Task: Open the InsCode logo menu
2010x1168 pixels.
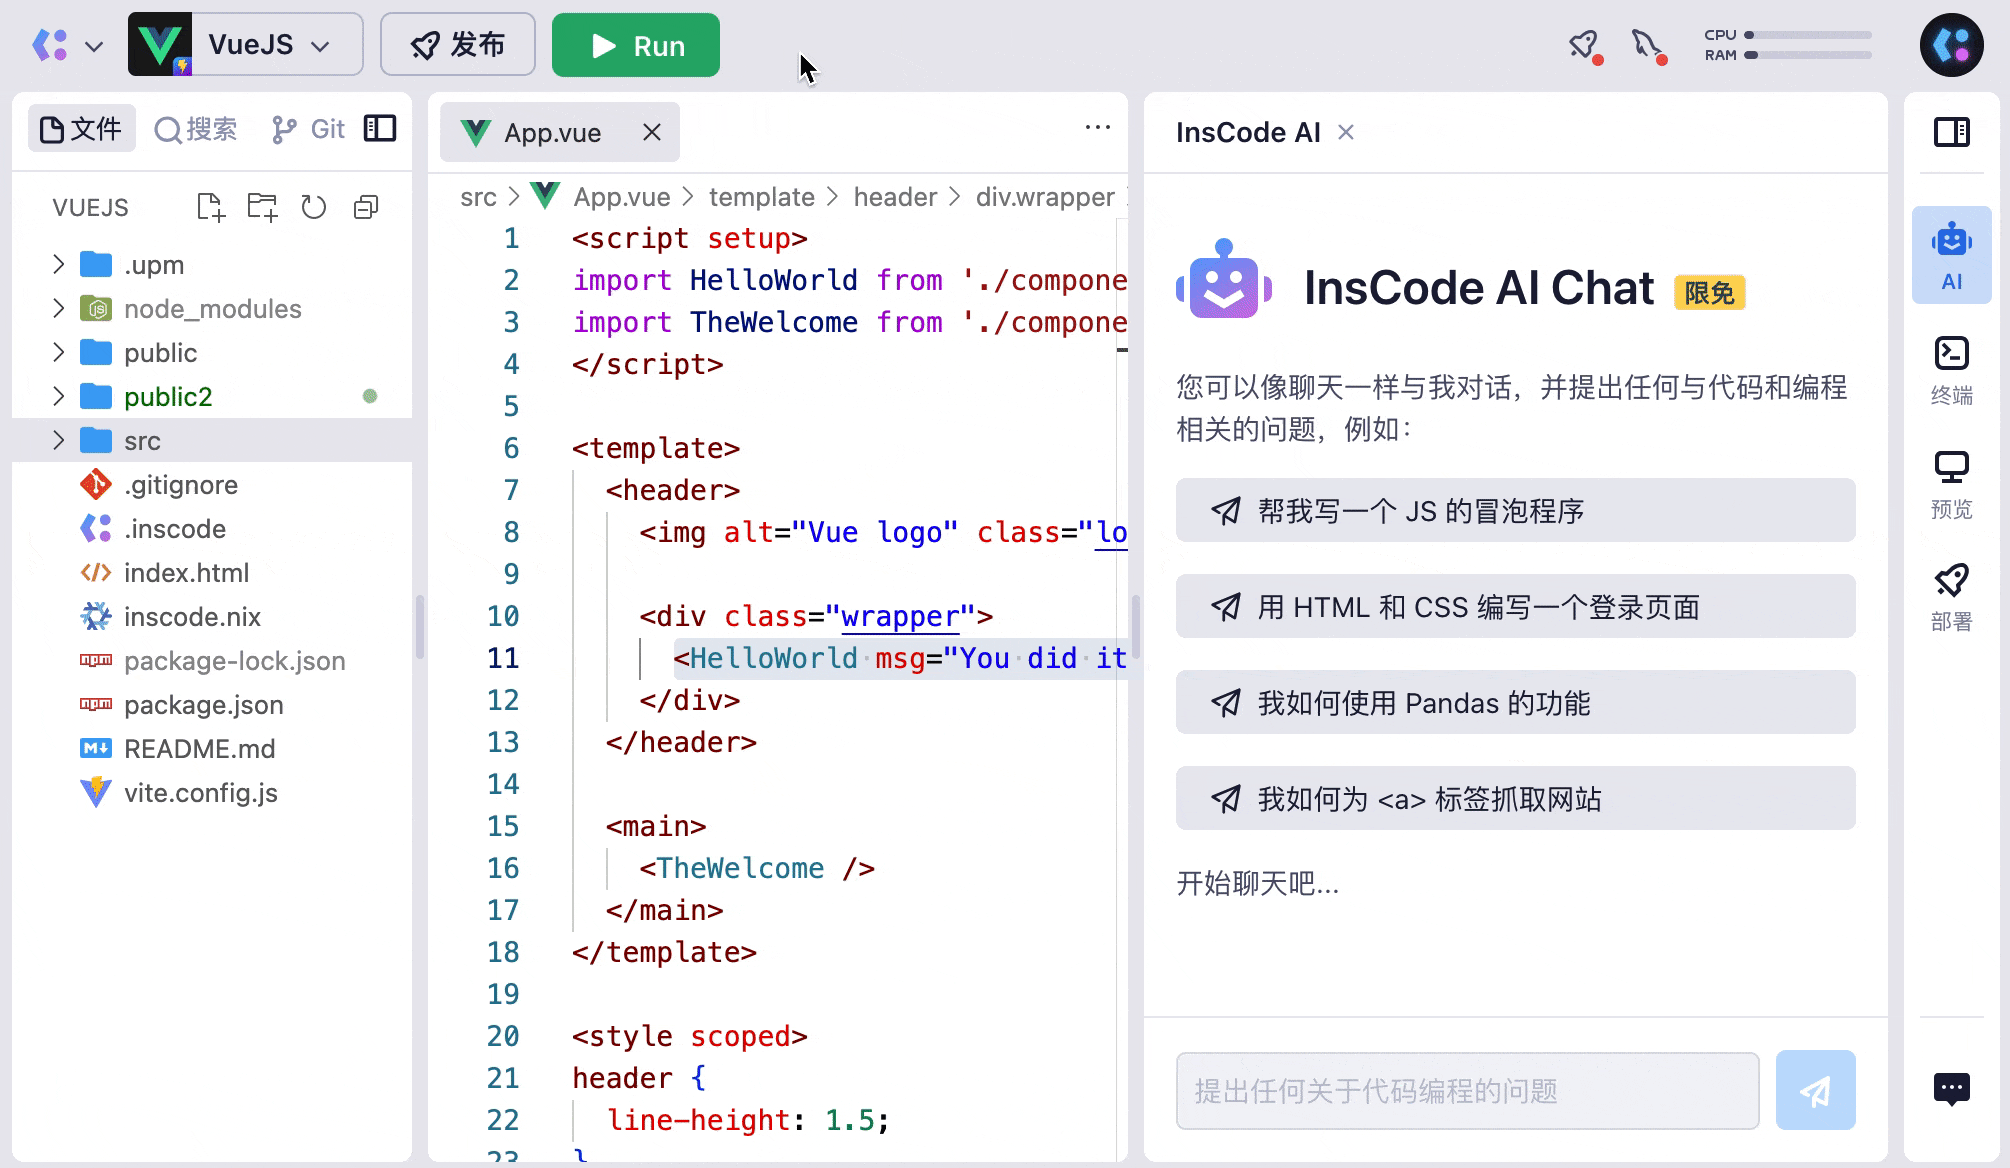Action: (x=50, y=45)
